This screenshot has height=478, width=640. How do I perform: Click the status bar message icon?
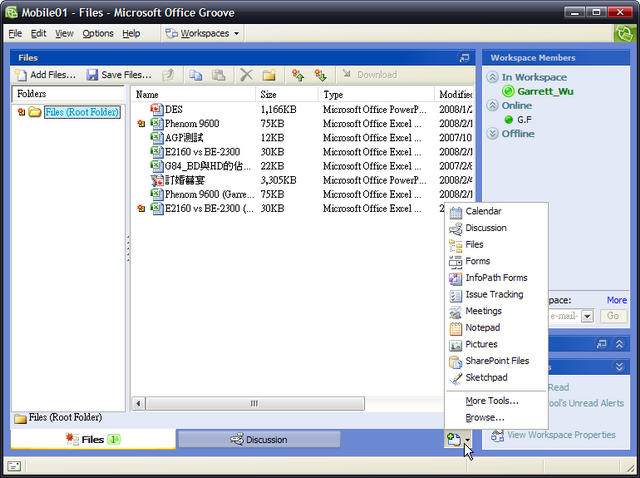[x=14, y=466]
